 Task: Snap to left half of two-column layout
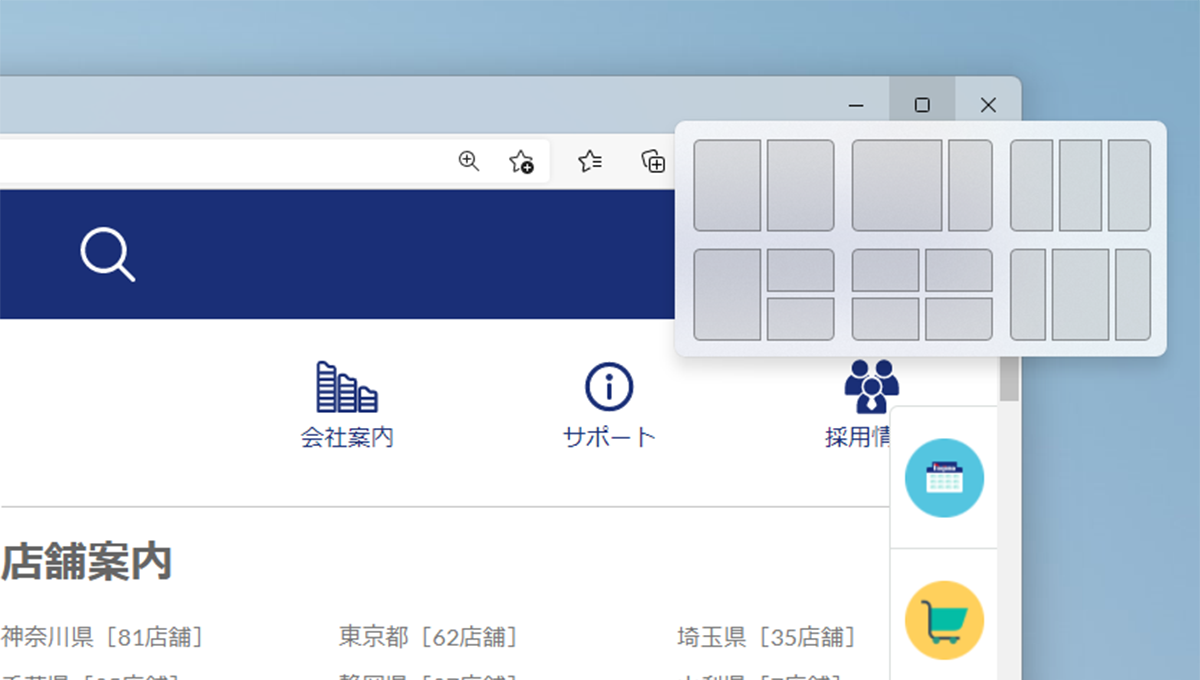728,185
